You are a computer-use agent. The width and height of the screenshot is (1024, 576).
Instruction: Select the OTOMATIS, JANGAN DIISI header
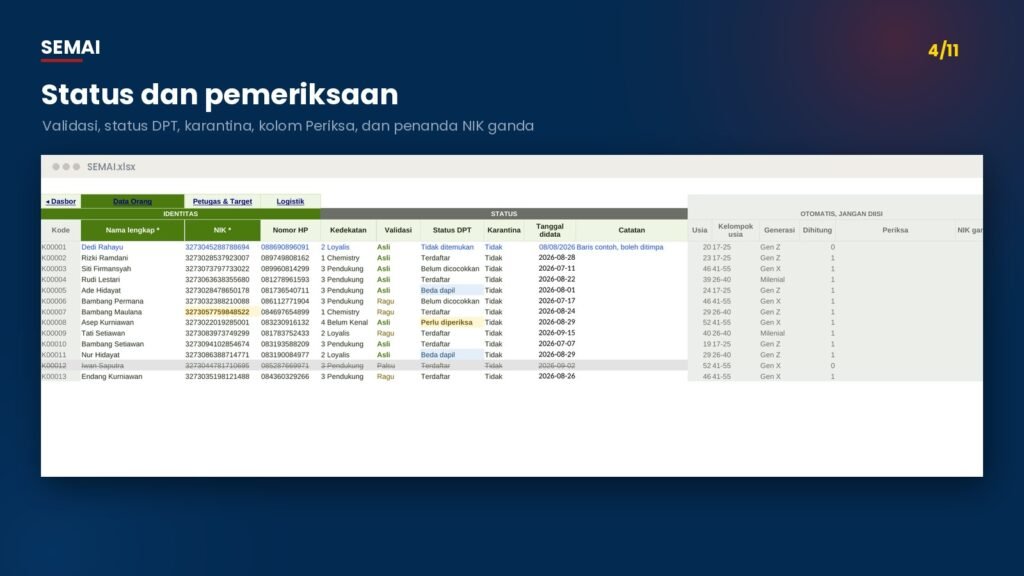(x=841, y=214)
